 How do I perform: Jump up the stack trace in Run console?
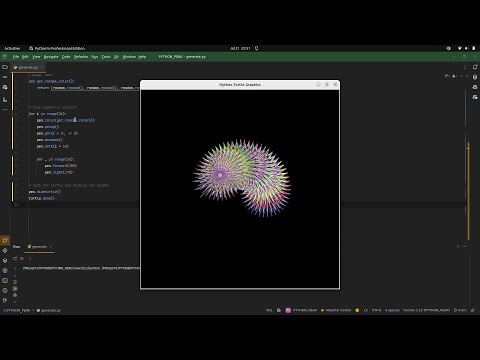click(x=15, y=268)
